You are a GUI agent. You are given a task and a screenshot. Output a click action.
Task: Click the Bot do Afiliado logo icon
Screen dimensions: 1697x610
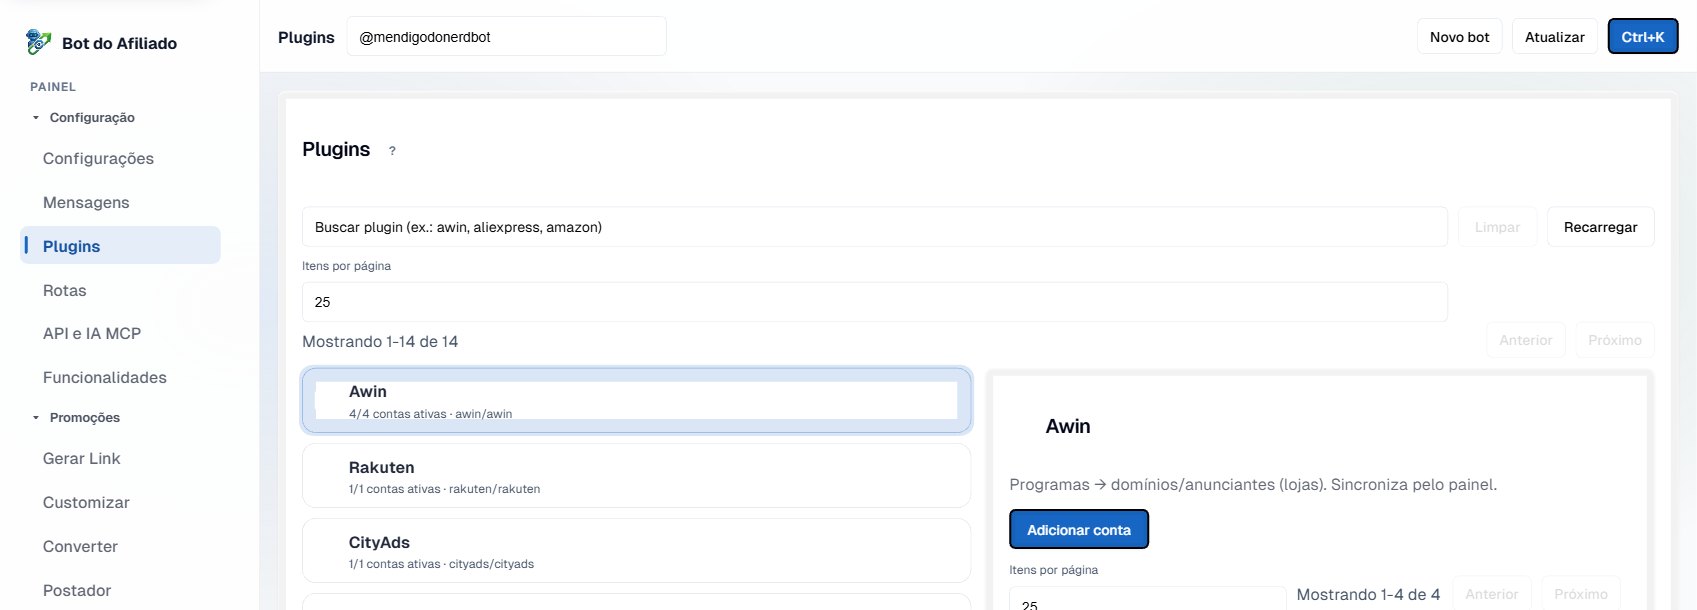pyautogui.click(x=38, y=42)
